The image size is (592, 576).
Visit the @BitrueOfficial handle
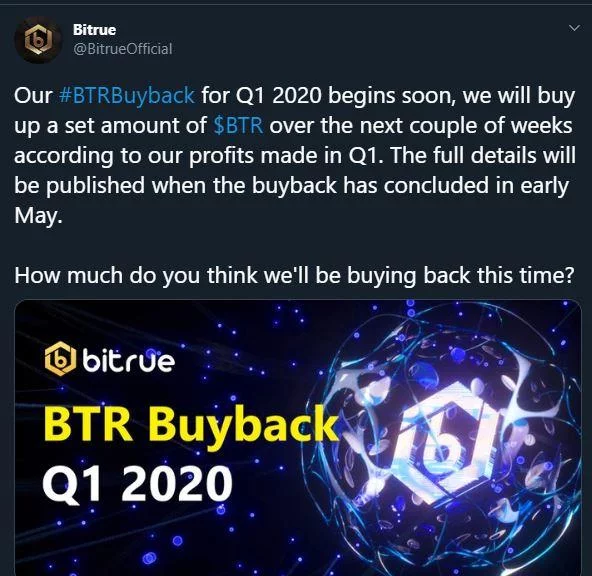pyautogui.click(x=123, y=49)
